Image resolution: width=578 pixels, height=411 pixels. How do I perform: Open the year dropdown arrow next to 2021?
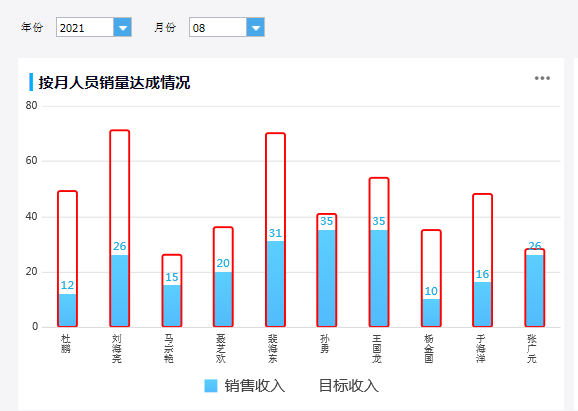pos(122,27)
